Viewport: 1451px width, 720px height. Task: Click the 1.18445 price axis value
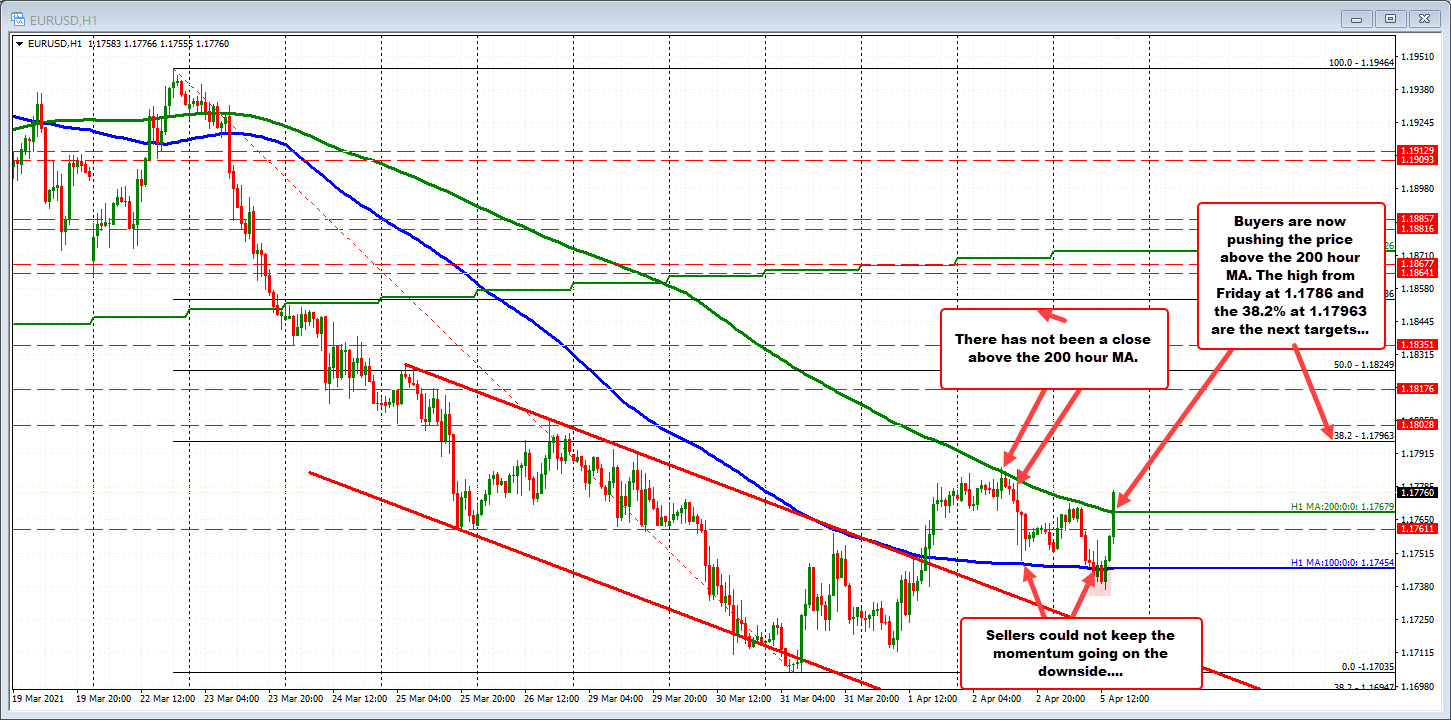(1418, 322)
